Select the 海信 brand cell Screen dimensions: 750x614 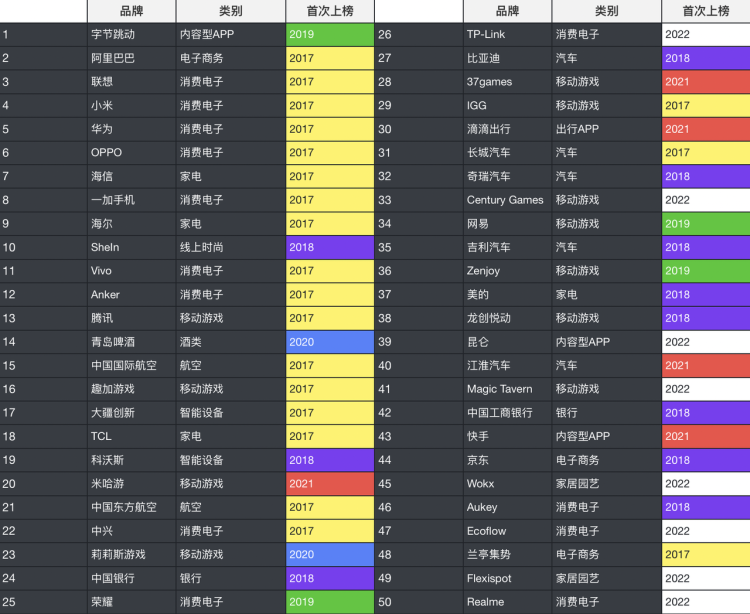click(x=132, y=176)
